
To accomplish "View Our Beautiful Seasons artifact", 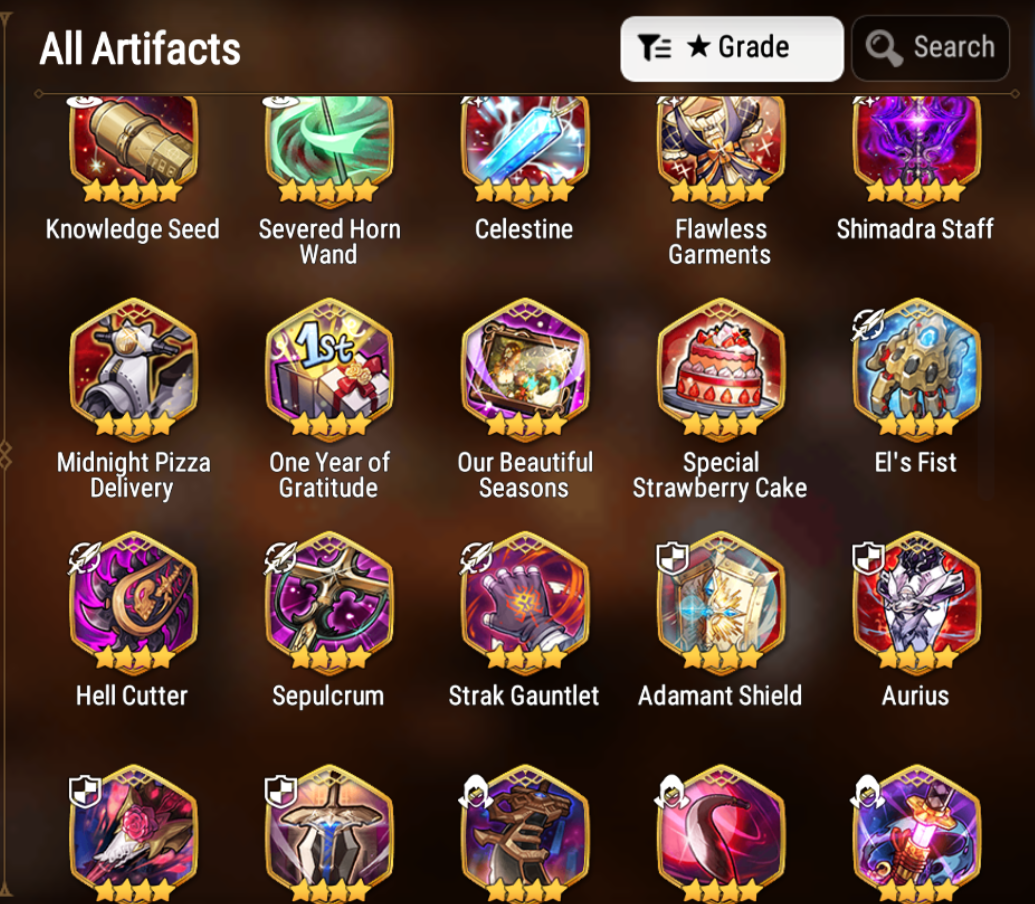I will (525, 368).
